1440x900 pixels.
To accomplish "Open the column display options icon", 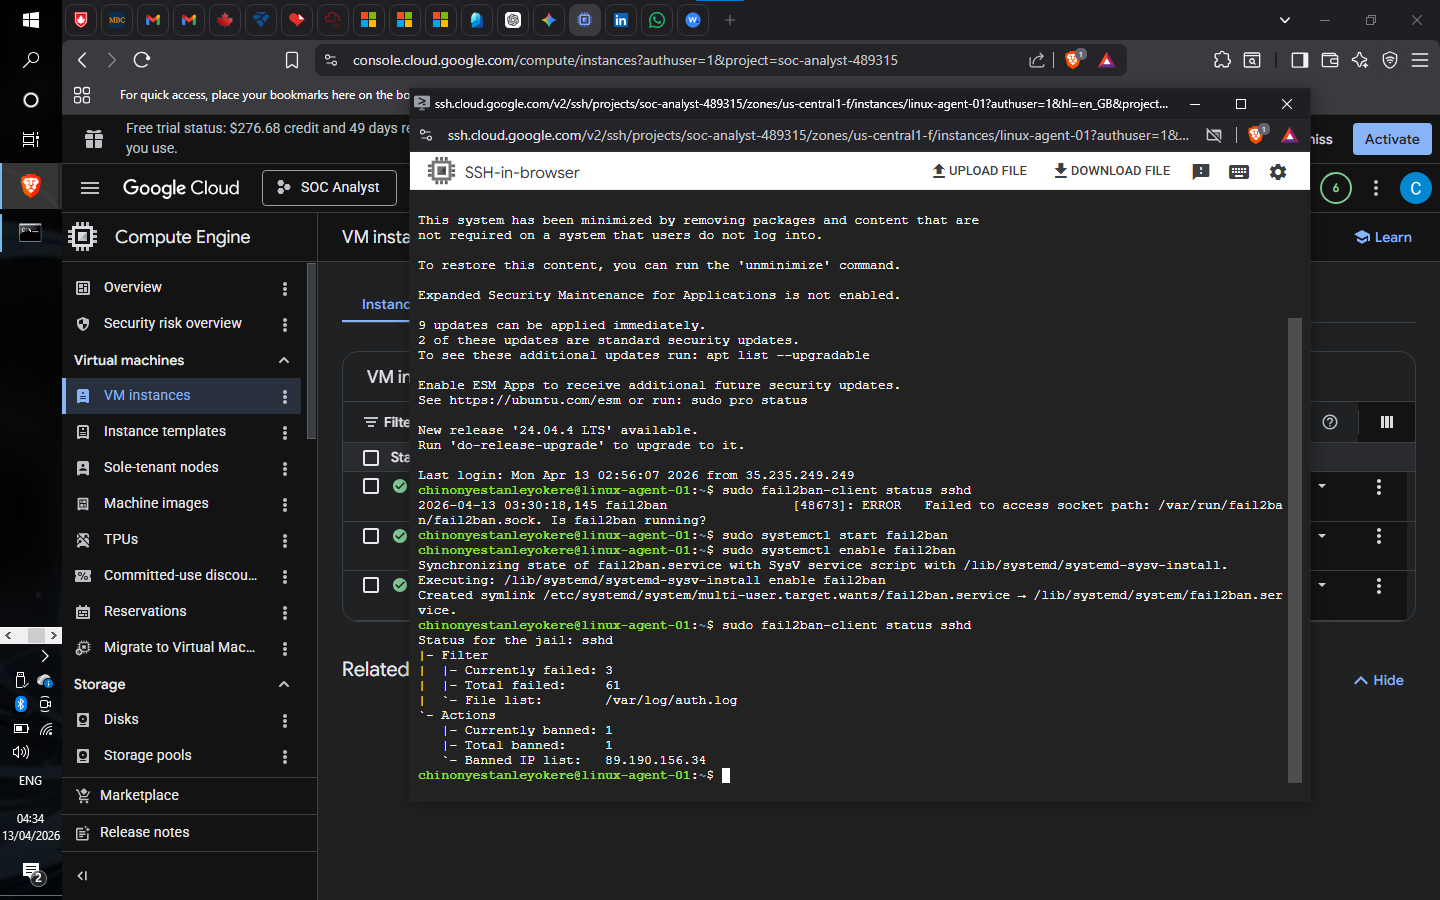I will coord(1386,422).
